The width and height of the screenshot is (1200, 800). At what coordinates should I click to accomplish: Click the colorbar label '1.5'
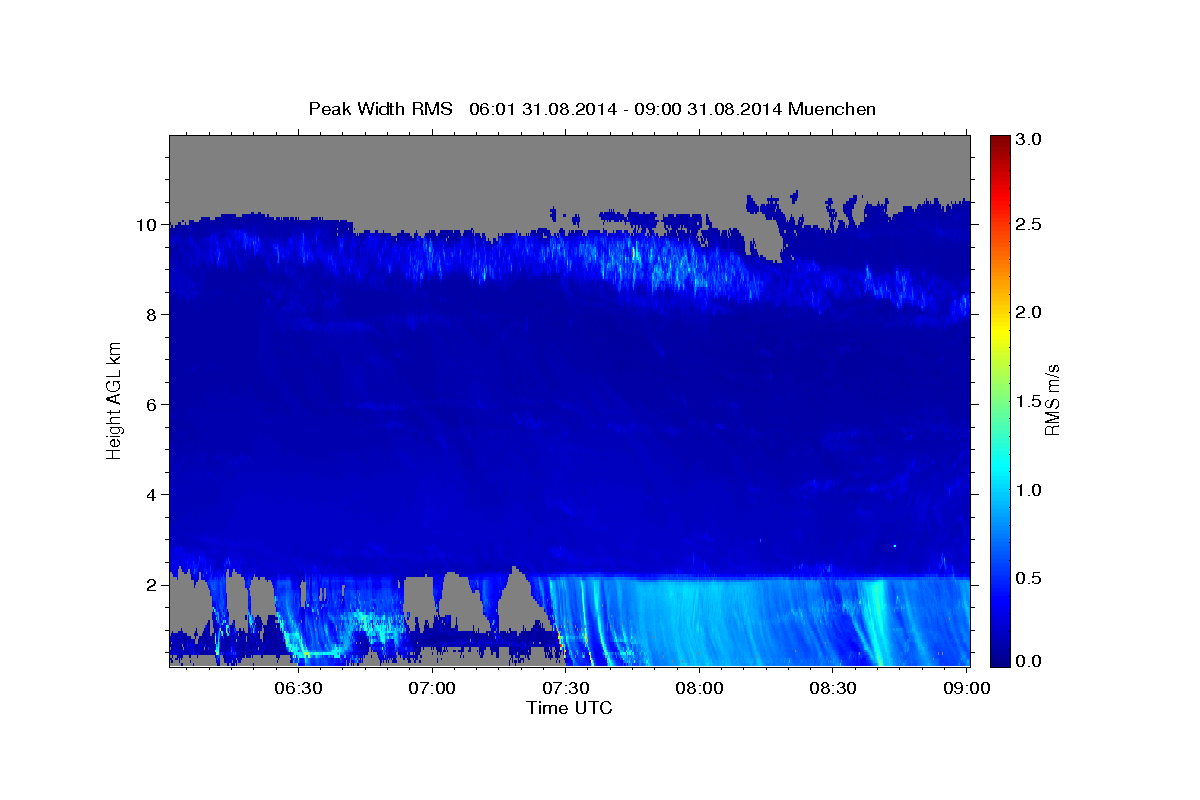click(x=1031, y=401)
